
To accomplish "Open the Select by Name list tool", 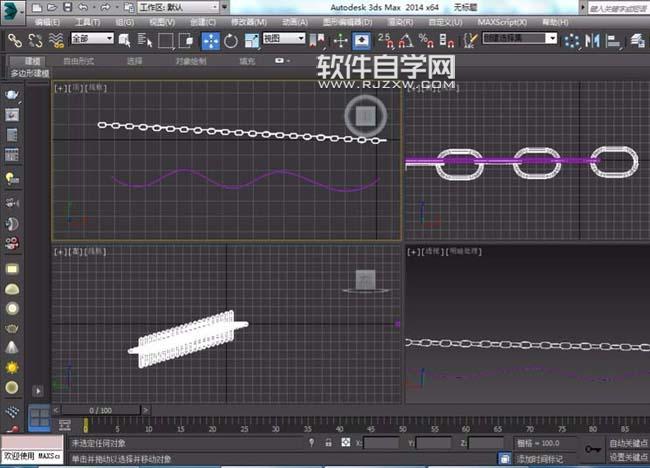I will click(145, 40).
